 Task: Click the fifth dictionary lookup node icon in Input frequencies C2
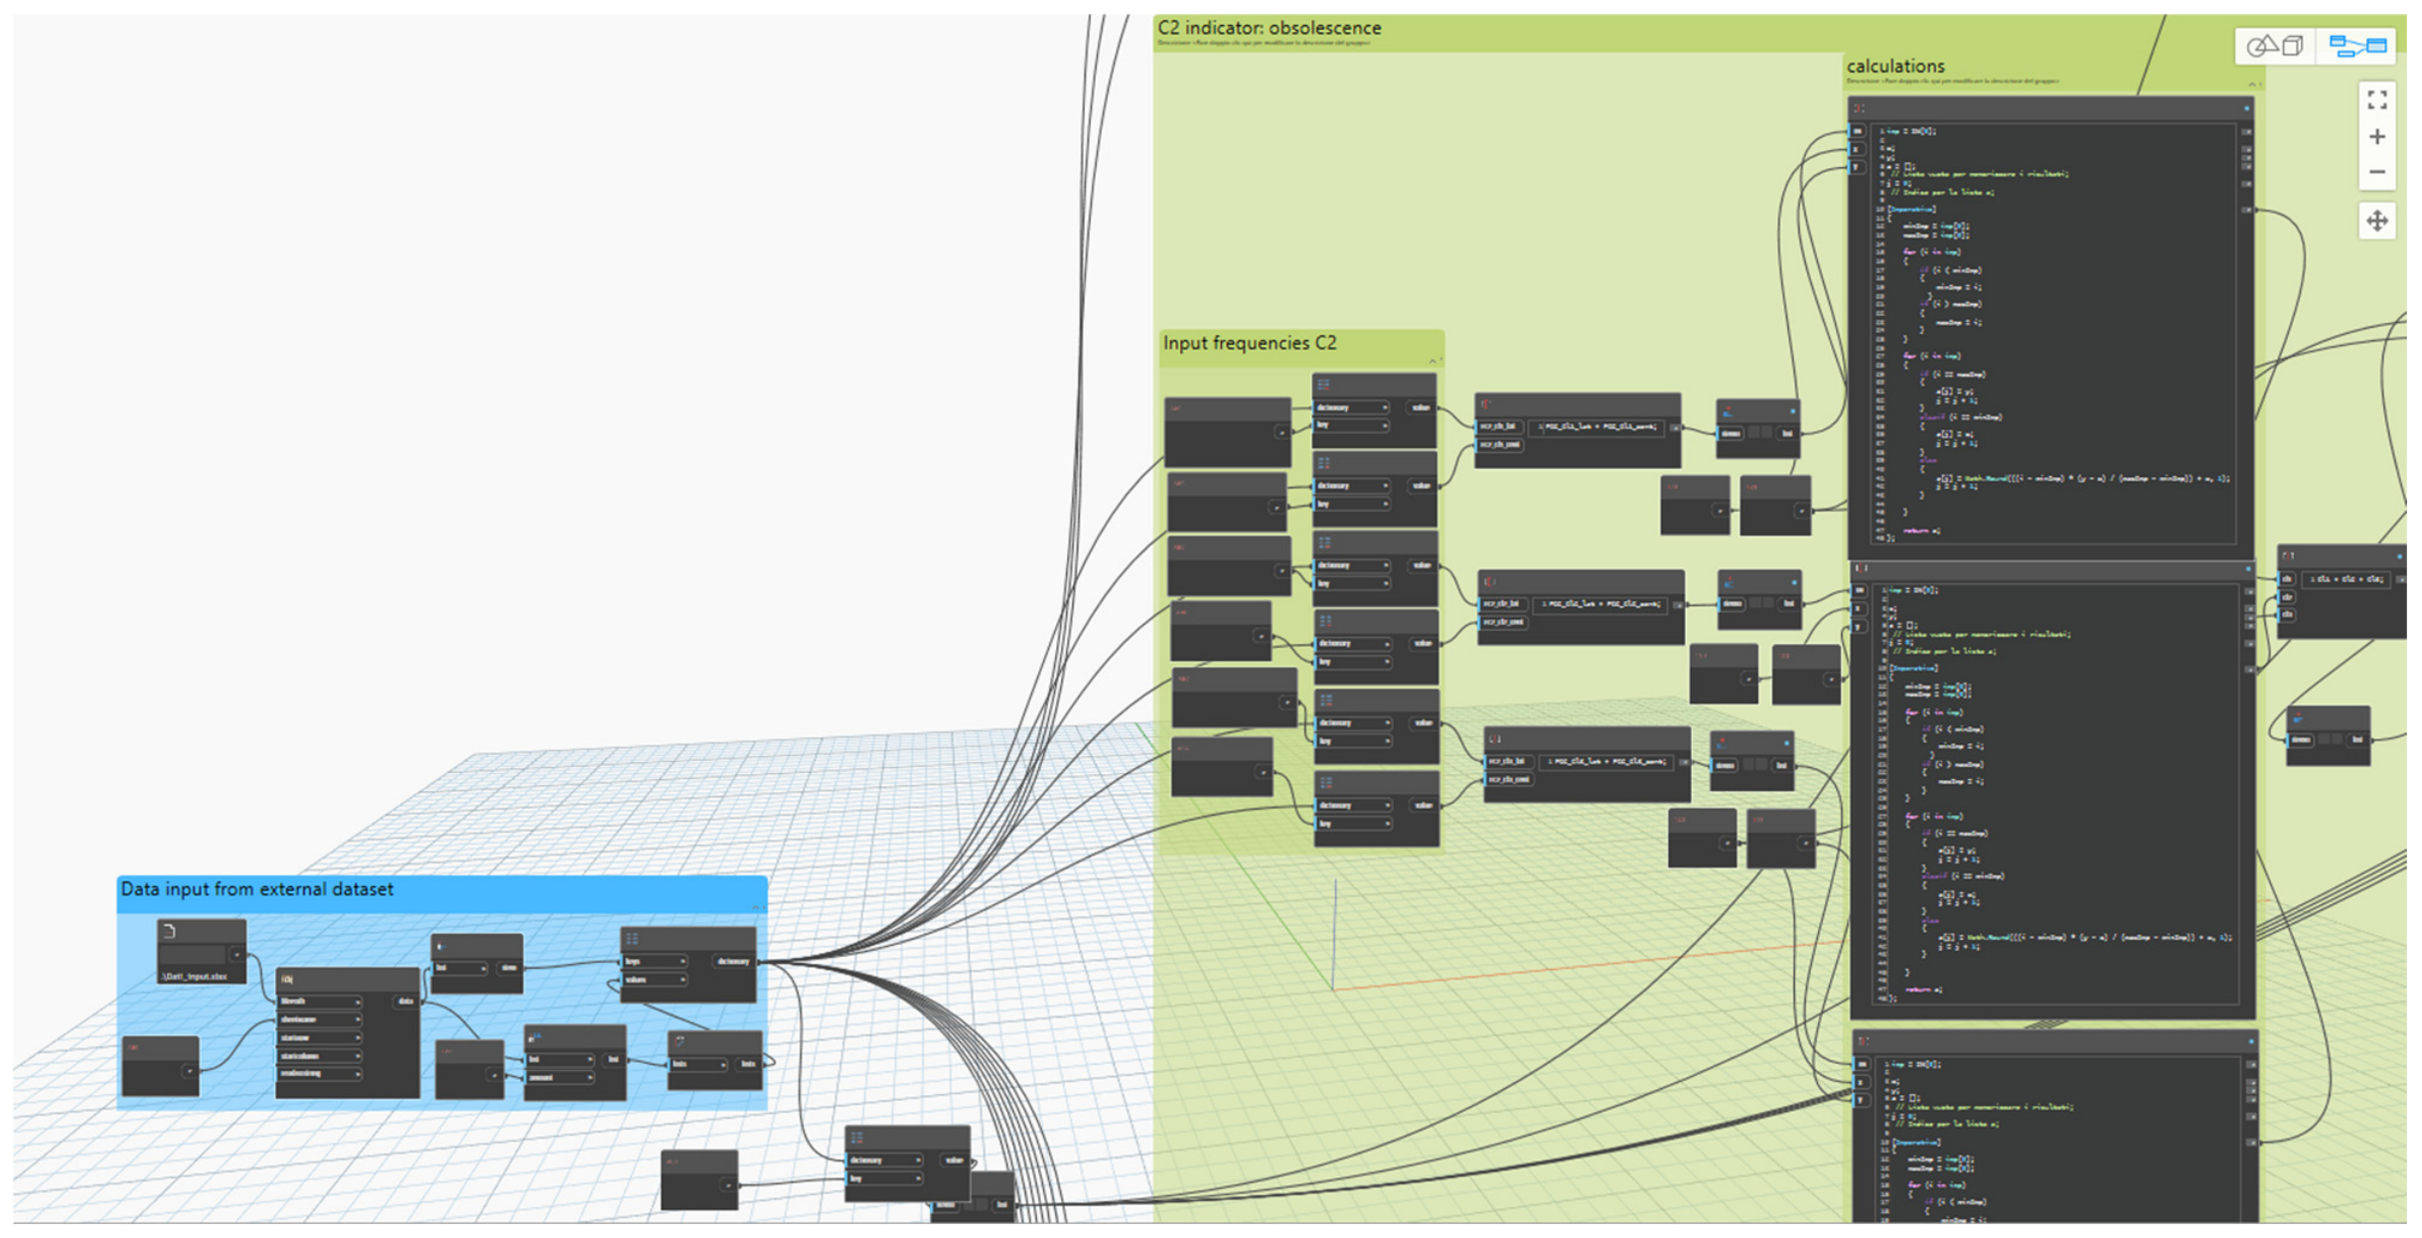pos(1326,700)
